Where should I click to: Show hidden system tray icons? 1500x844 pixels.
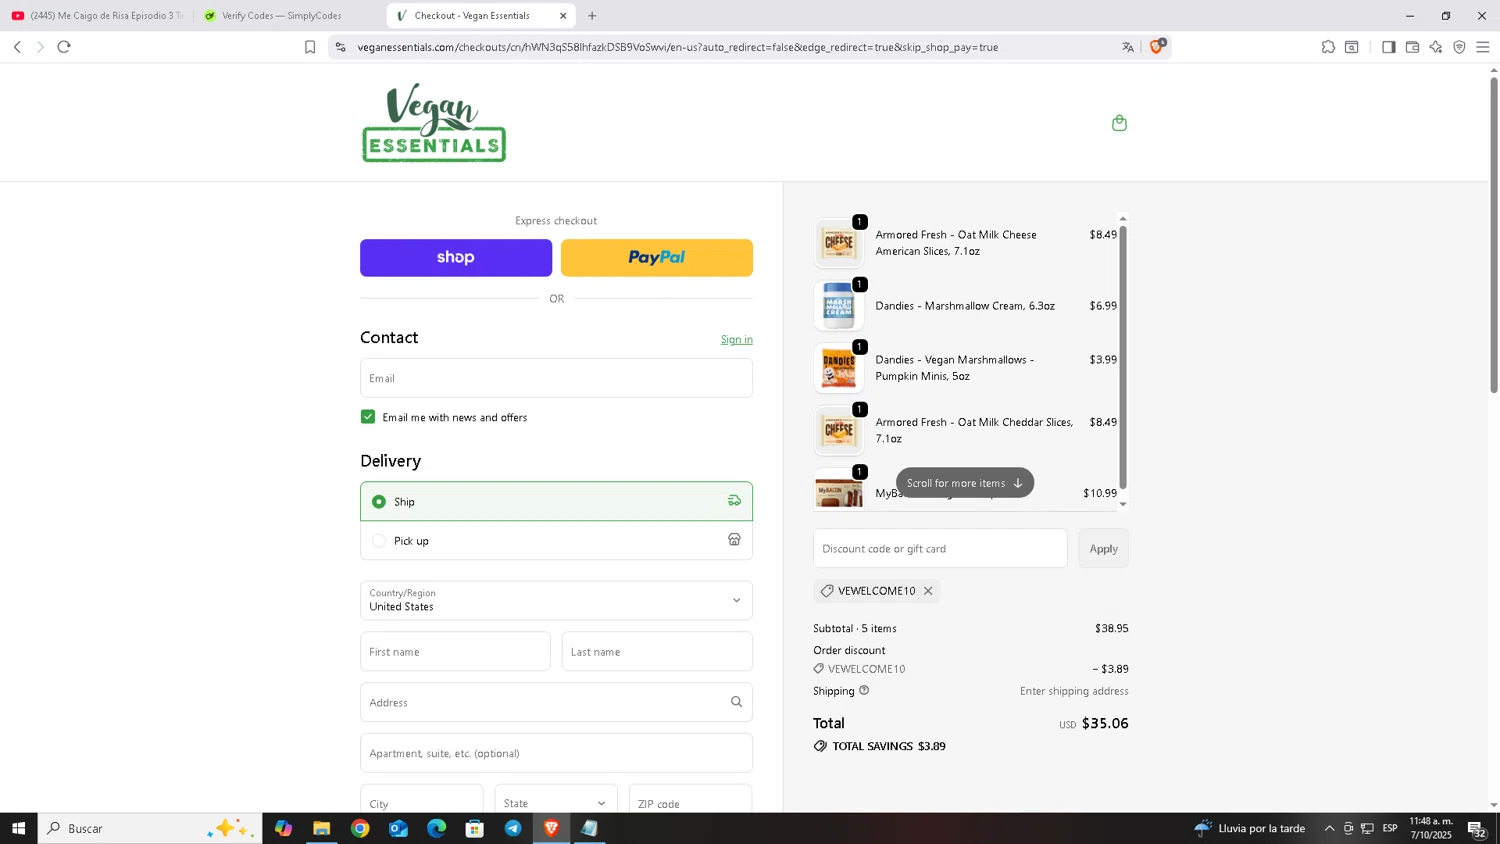pyautogui.click(x=1329, y=828)
